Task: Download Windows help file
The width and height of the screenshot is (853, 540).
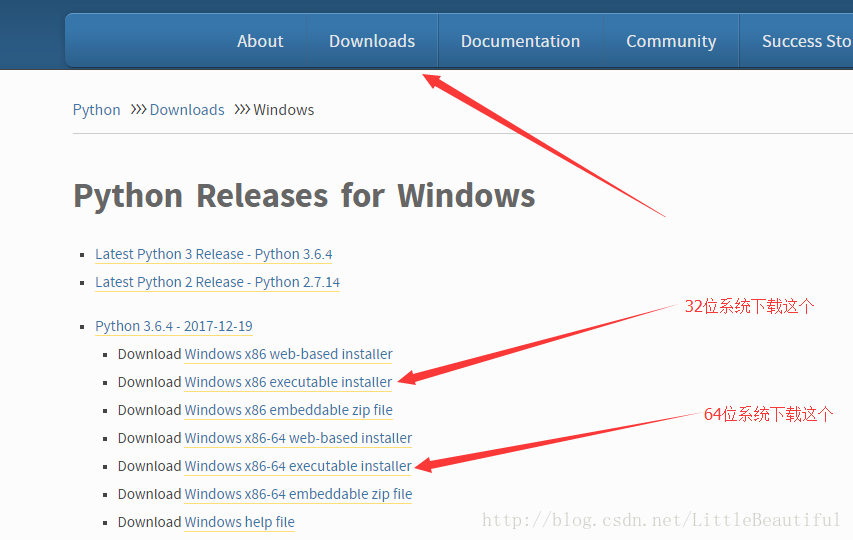Action: [239, 523]
